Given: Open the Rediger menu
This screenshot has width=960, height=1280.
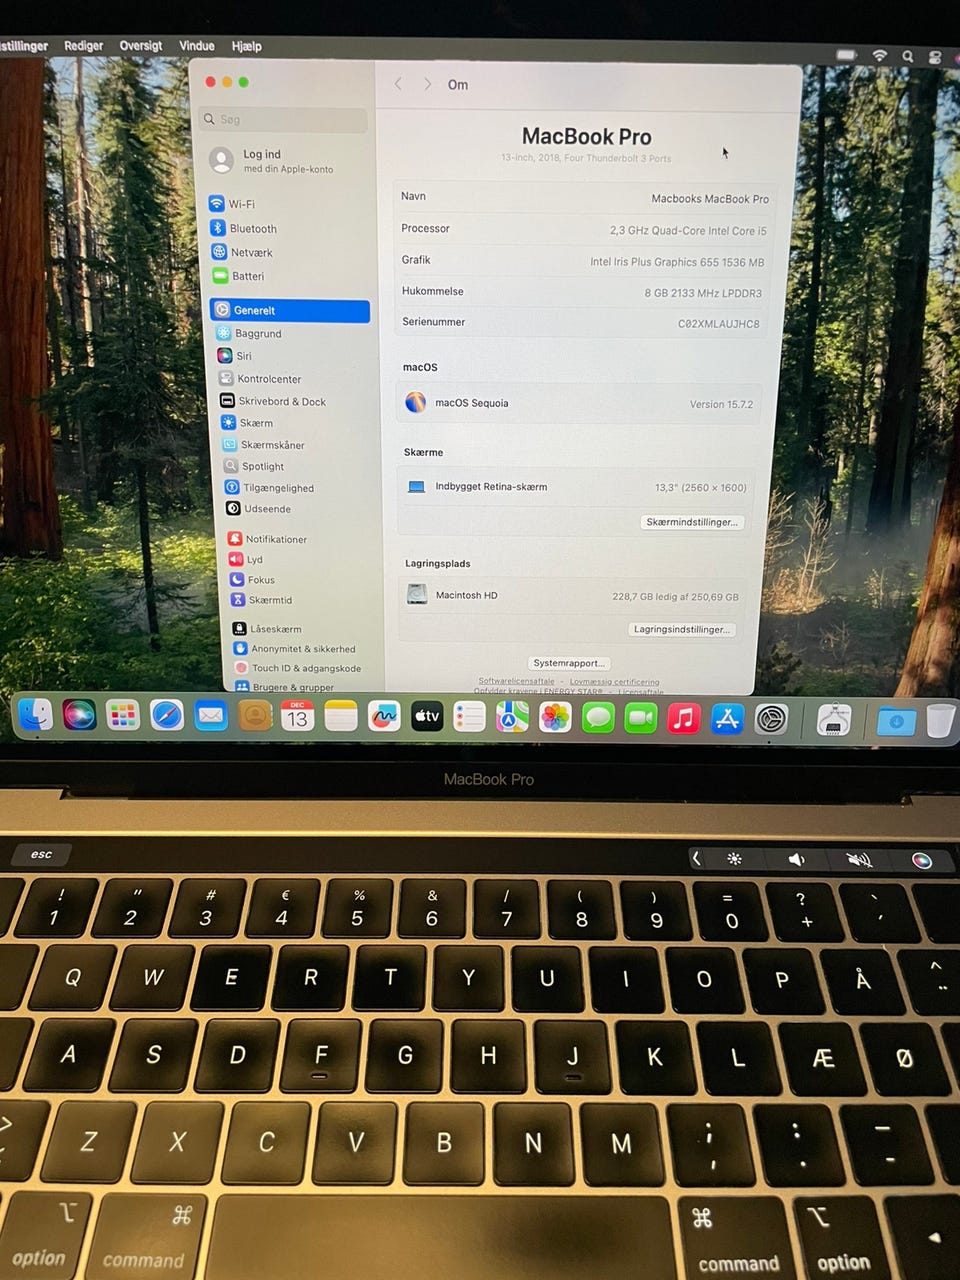Looking at the screenshot, I should [83, 46].
